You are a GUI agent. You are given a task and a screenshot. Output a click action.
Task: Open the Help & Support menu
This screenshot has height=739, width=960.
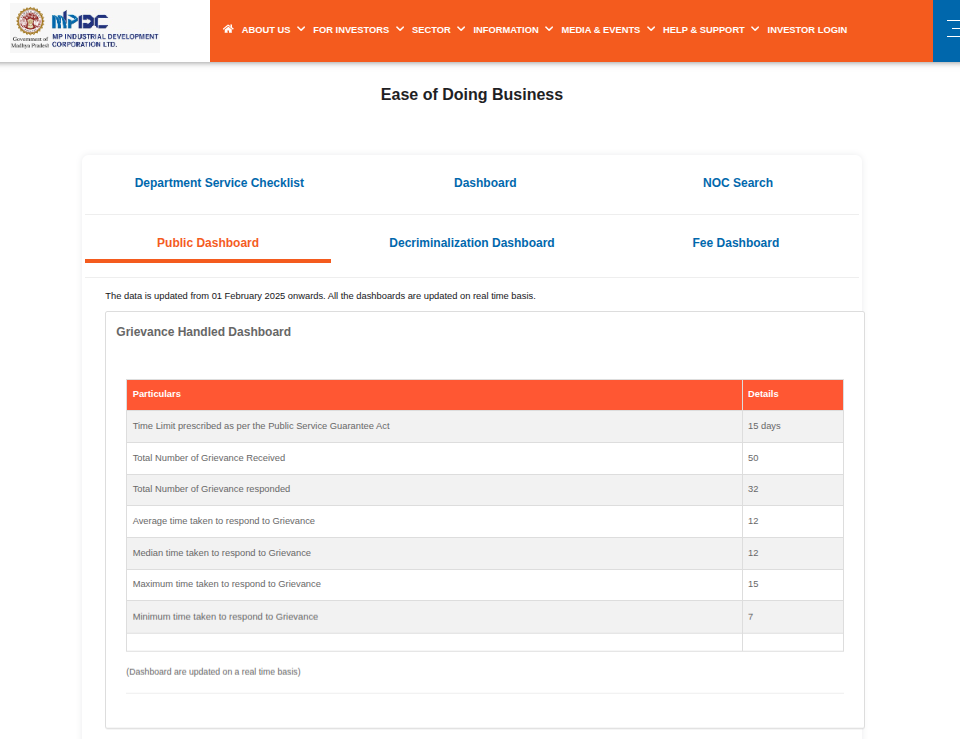pyautogui.click(x=710, y=30)
